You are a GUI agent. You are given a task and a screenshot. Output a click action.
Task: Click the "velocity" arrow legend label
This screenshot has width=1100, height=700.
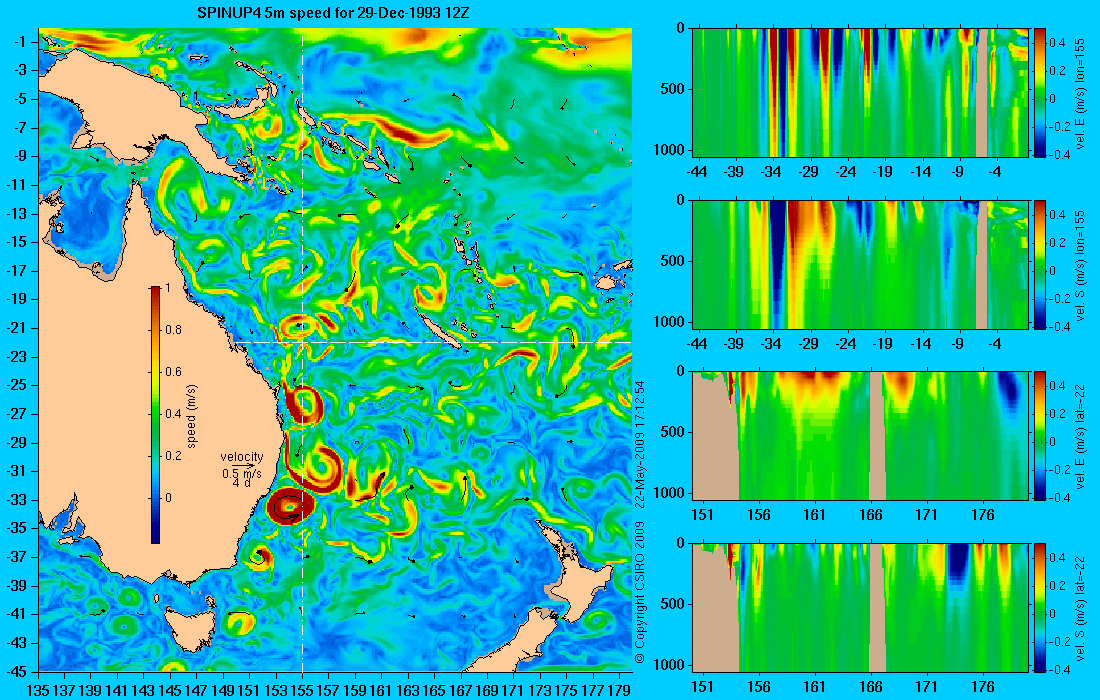point(241,457)
